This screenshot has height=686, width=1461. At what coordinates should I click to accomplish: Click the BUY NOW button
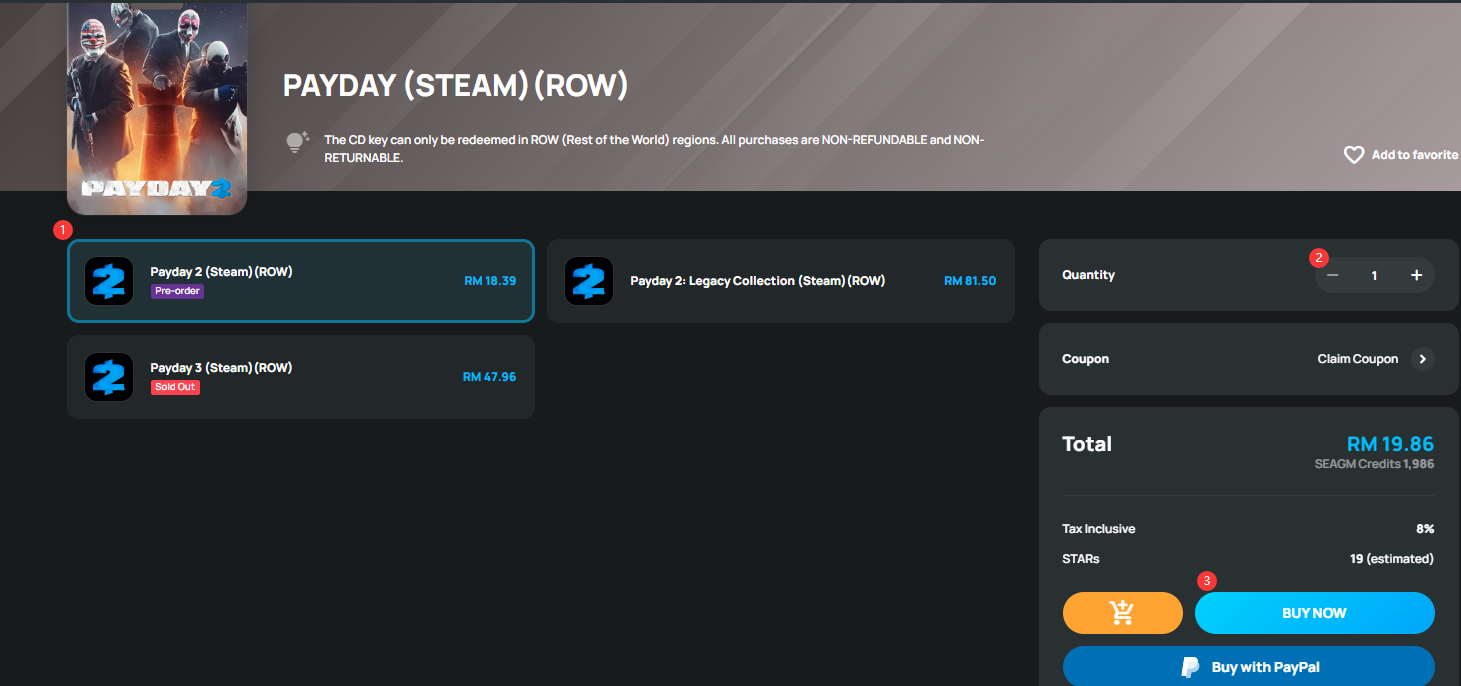(x=1315, y=613)
